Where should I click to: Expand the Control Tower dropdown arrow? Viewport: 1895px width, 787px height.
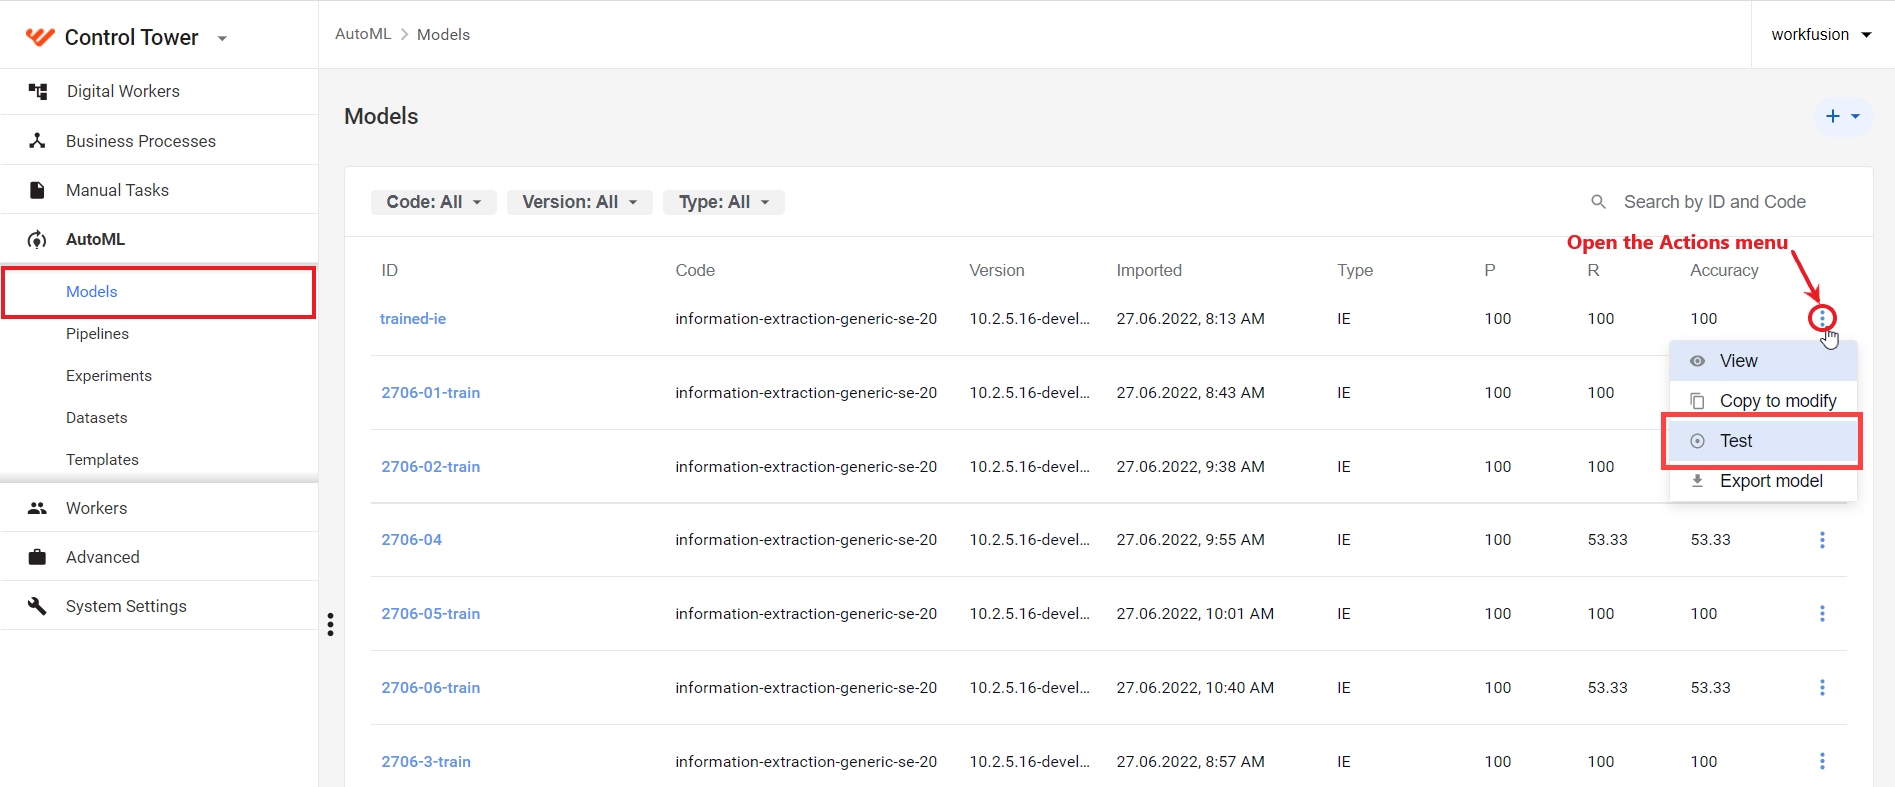[x=222, y=39]
